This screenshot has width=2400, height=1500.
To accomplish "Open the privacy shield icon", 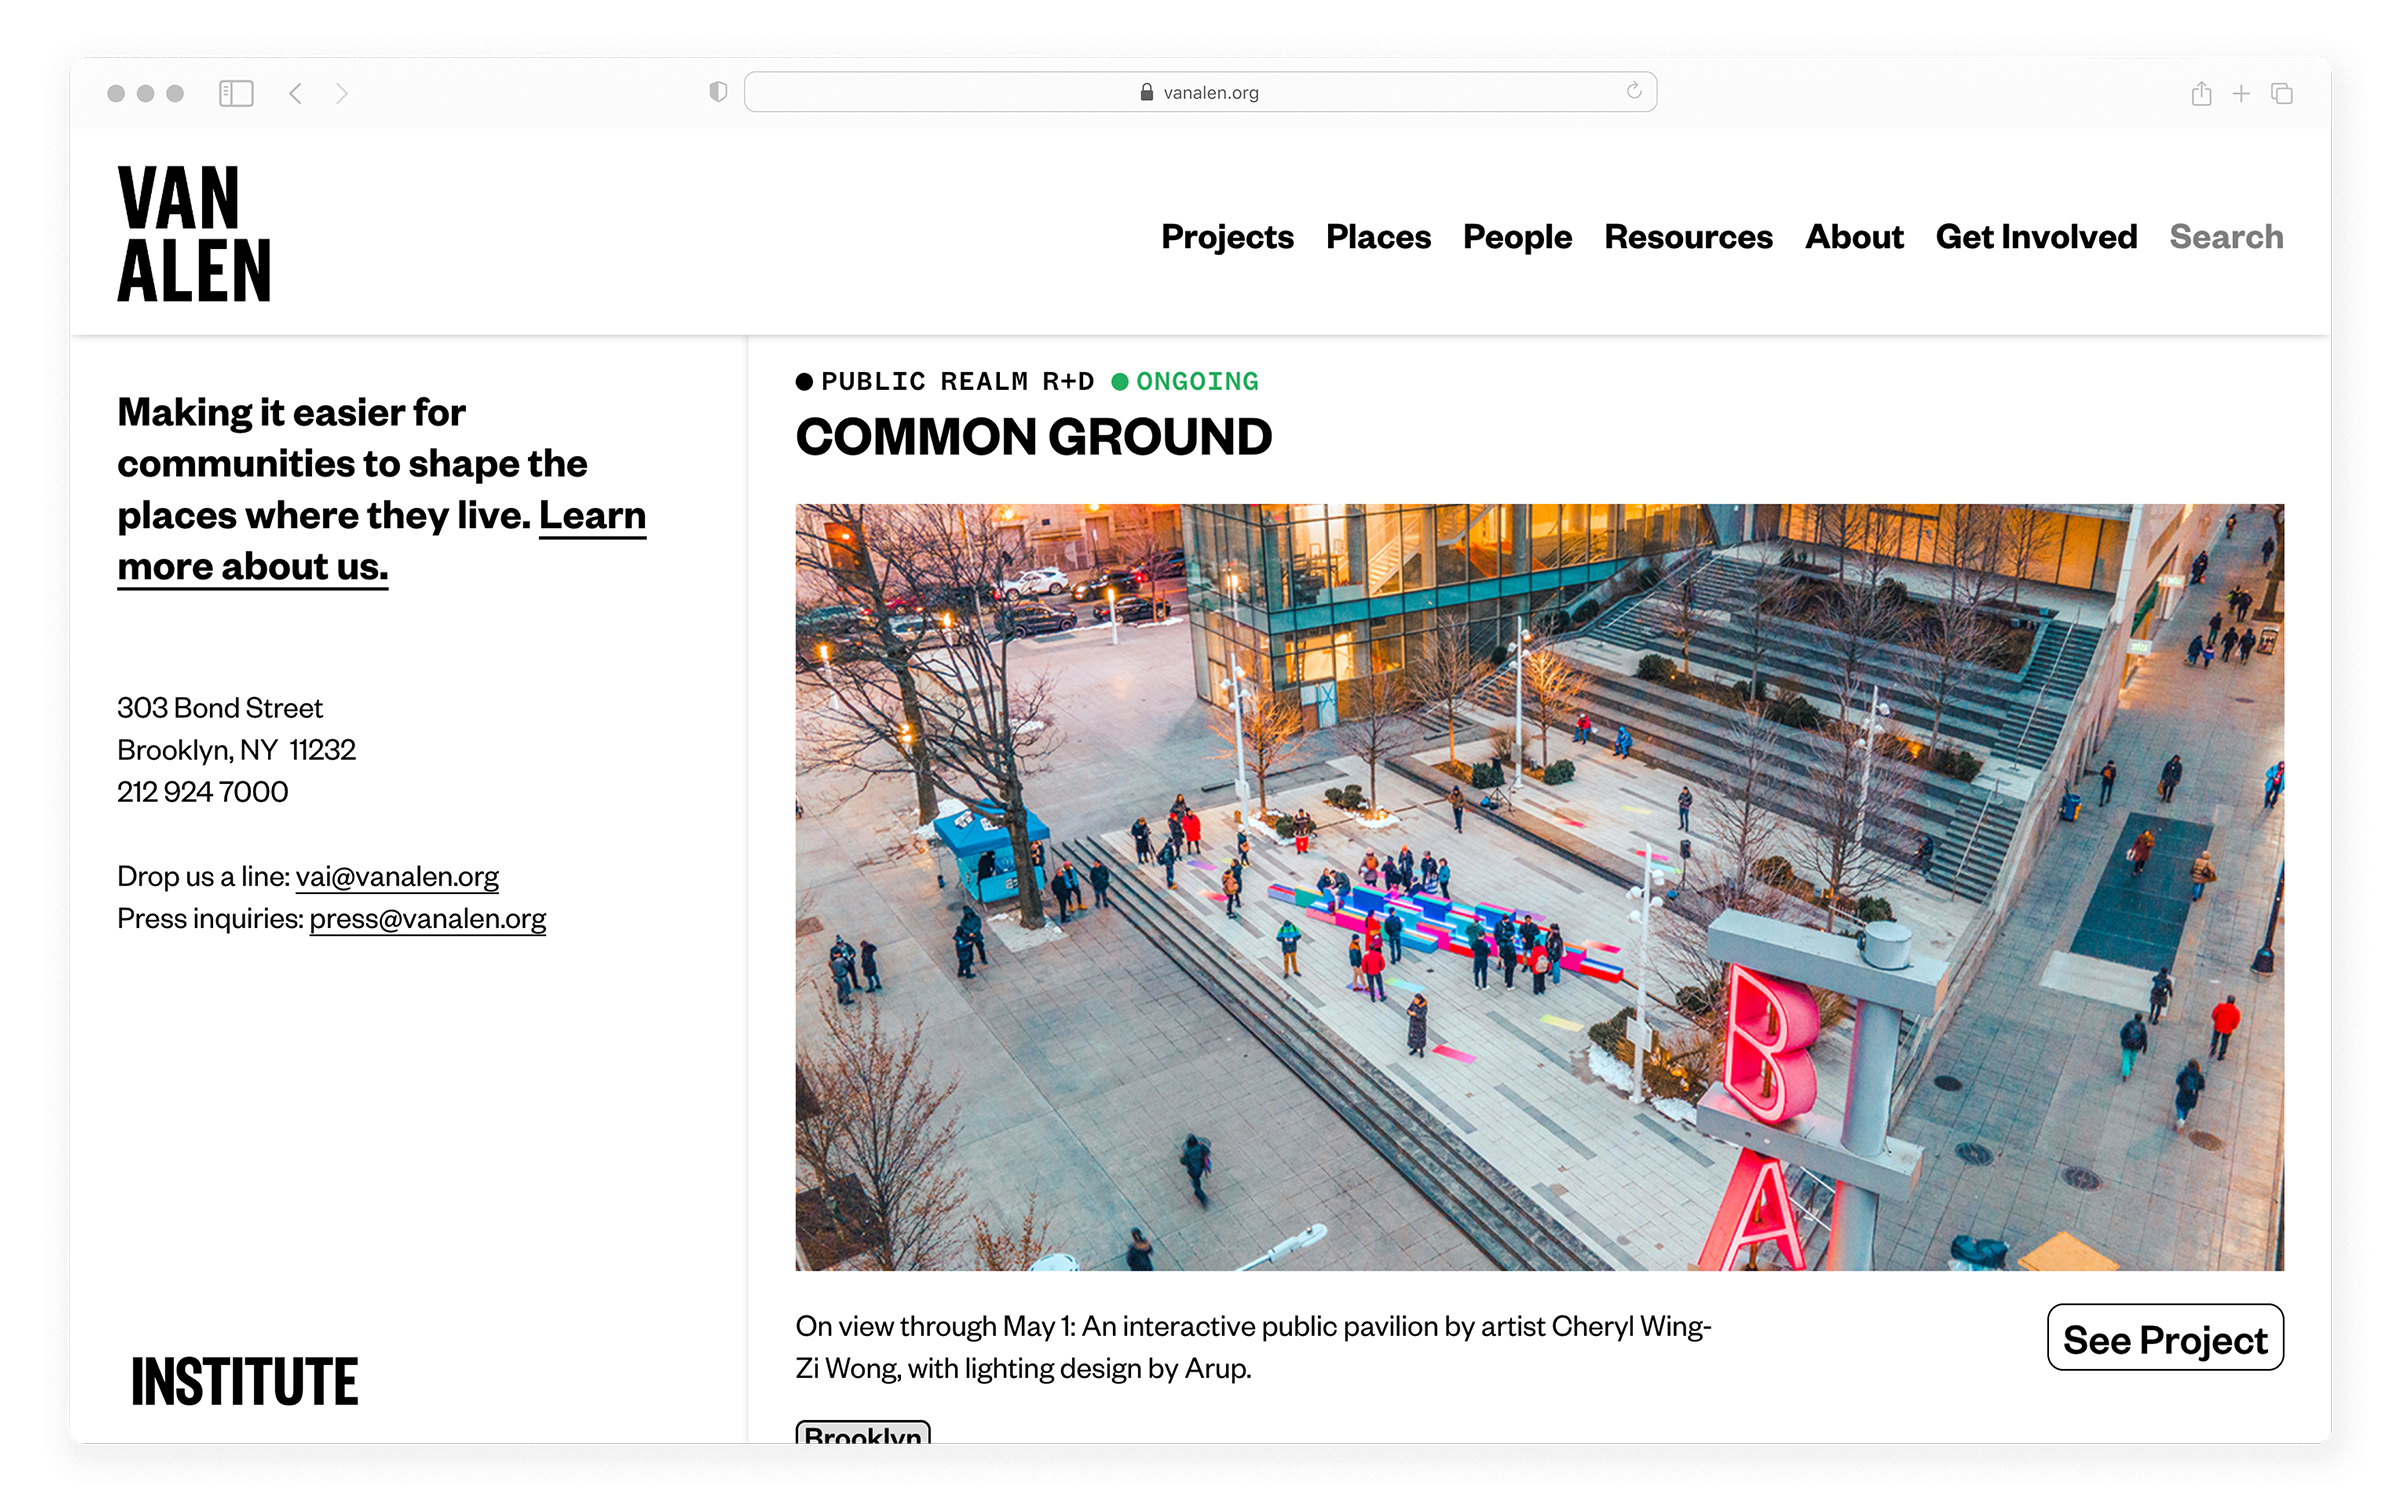I will pos(718,92).
